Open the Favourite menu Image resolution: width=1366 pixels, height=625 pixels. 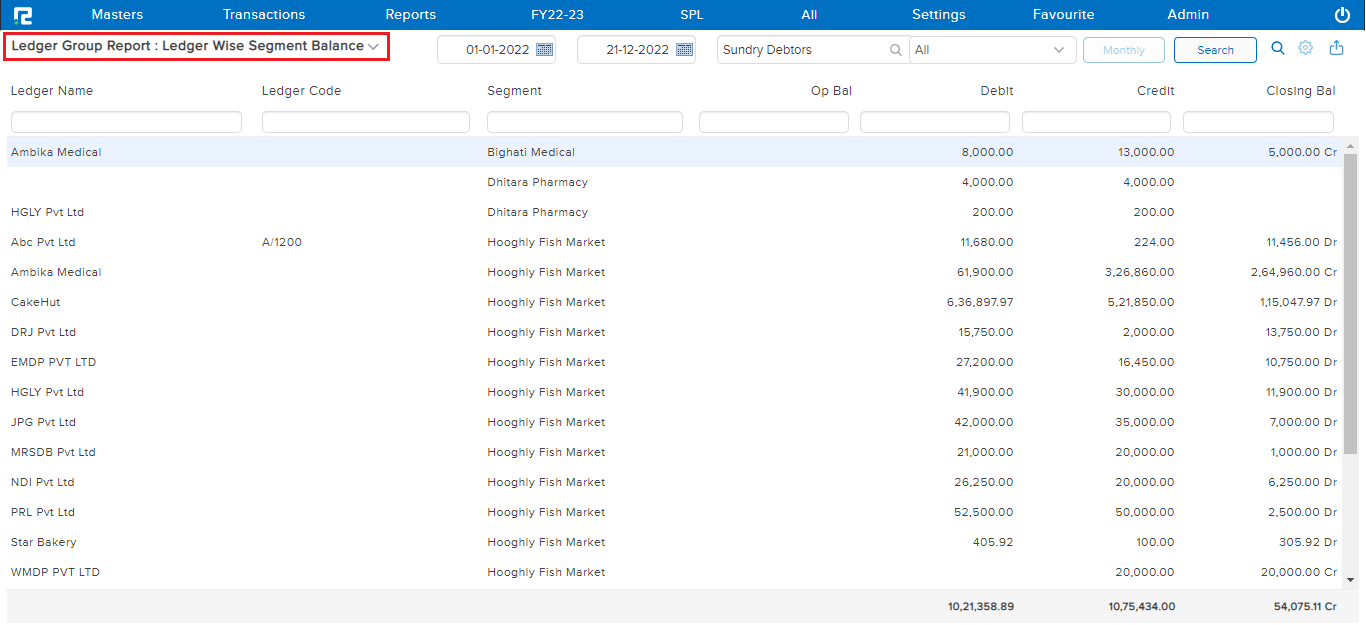[x=1063, y=14]
